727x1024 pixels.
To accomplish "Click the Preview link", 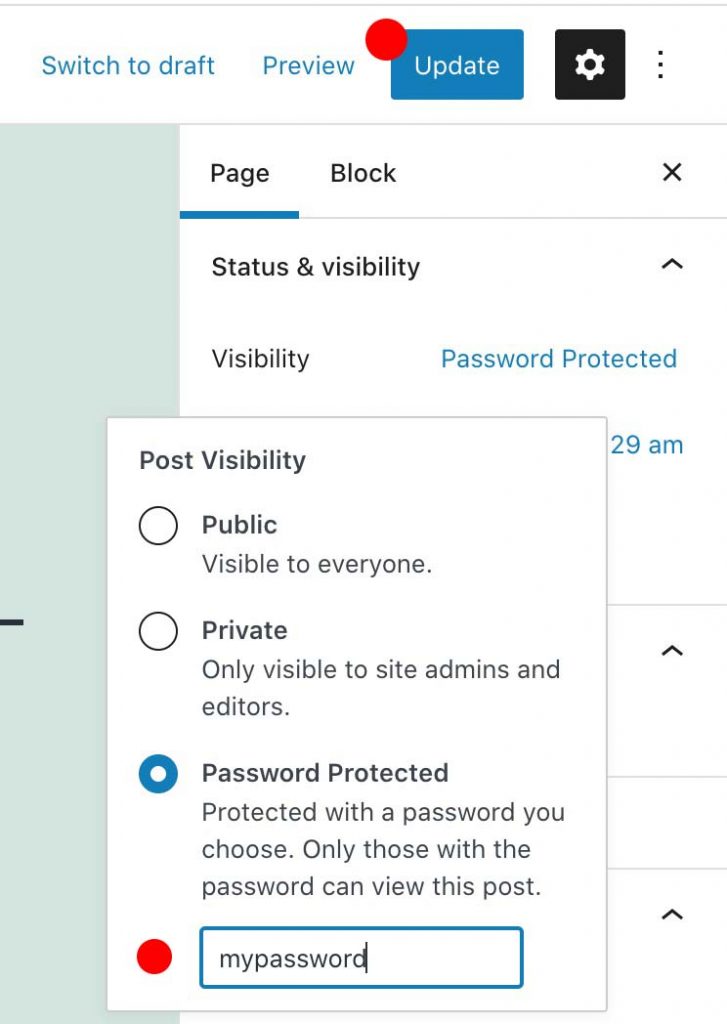I will pyautogui.click(x=308, y=65).
